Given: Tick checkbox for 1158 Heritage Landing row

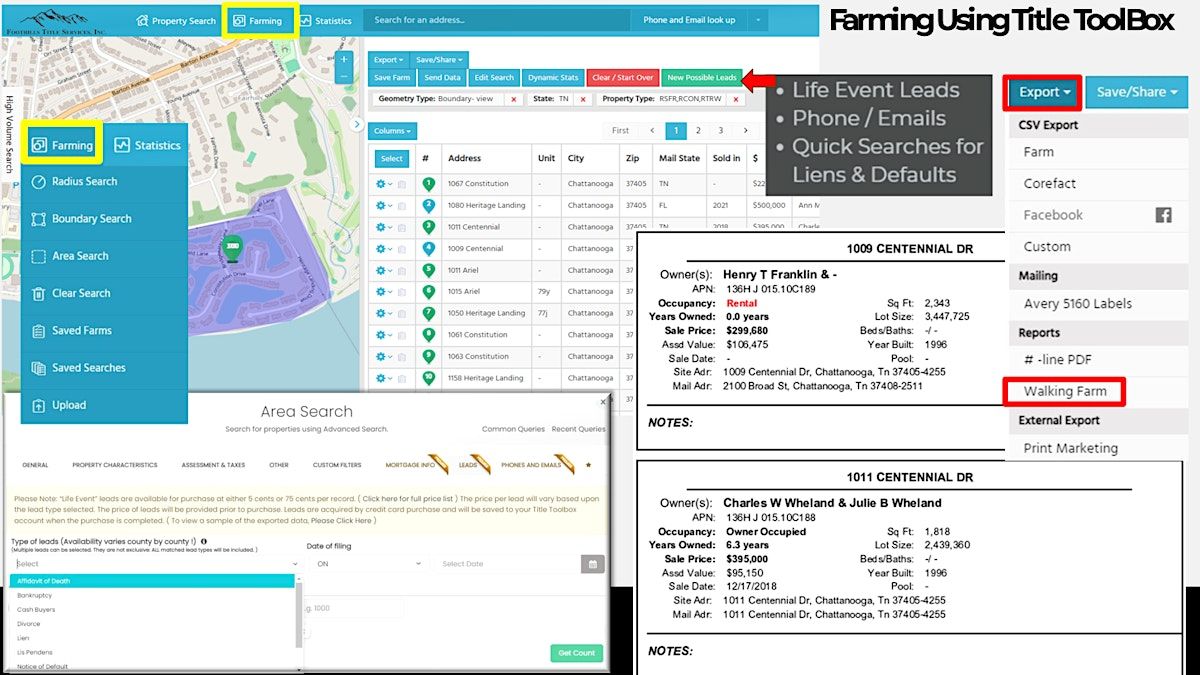Looking at the screenshot, I should point(402,379).
